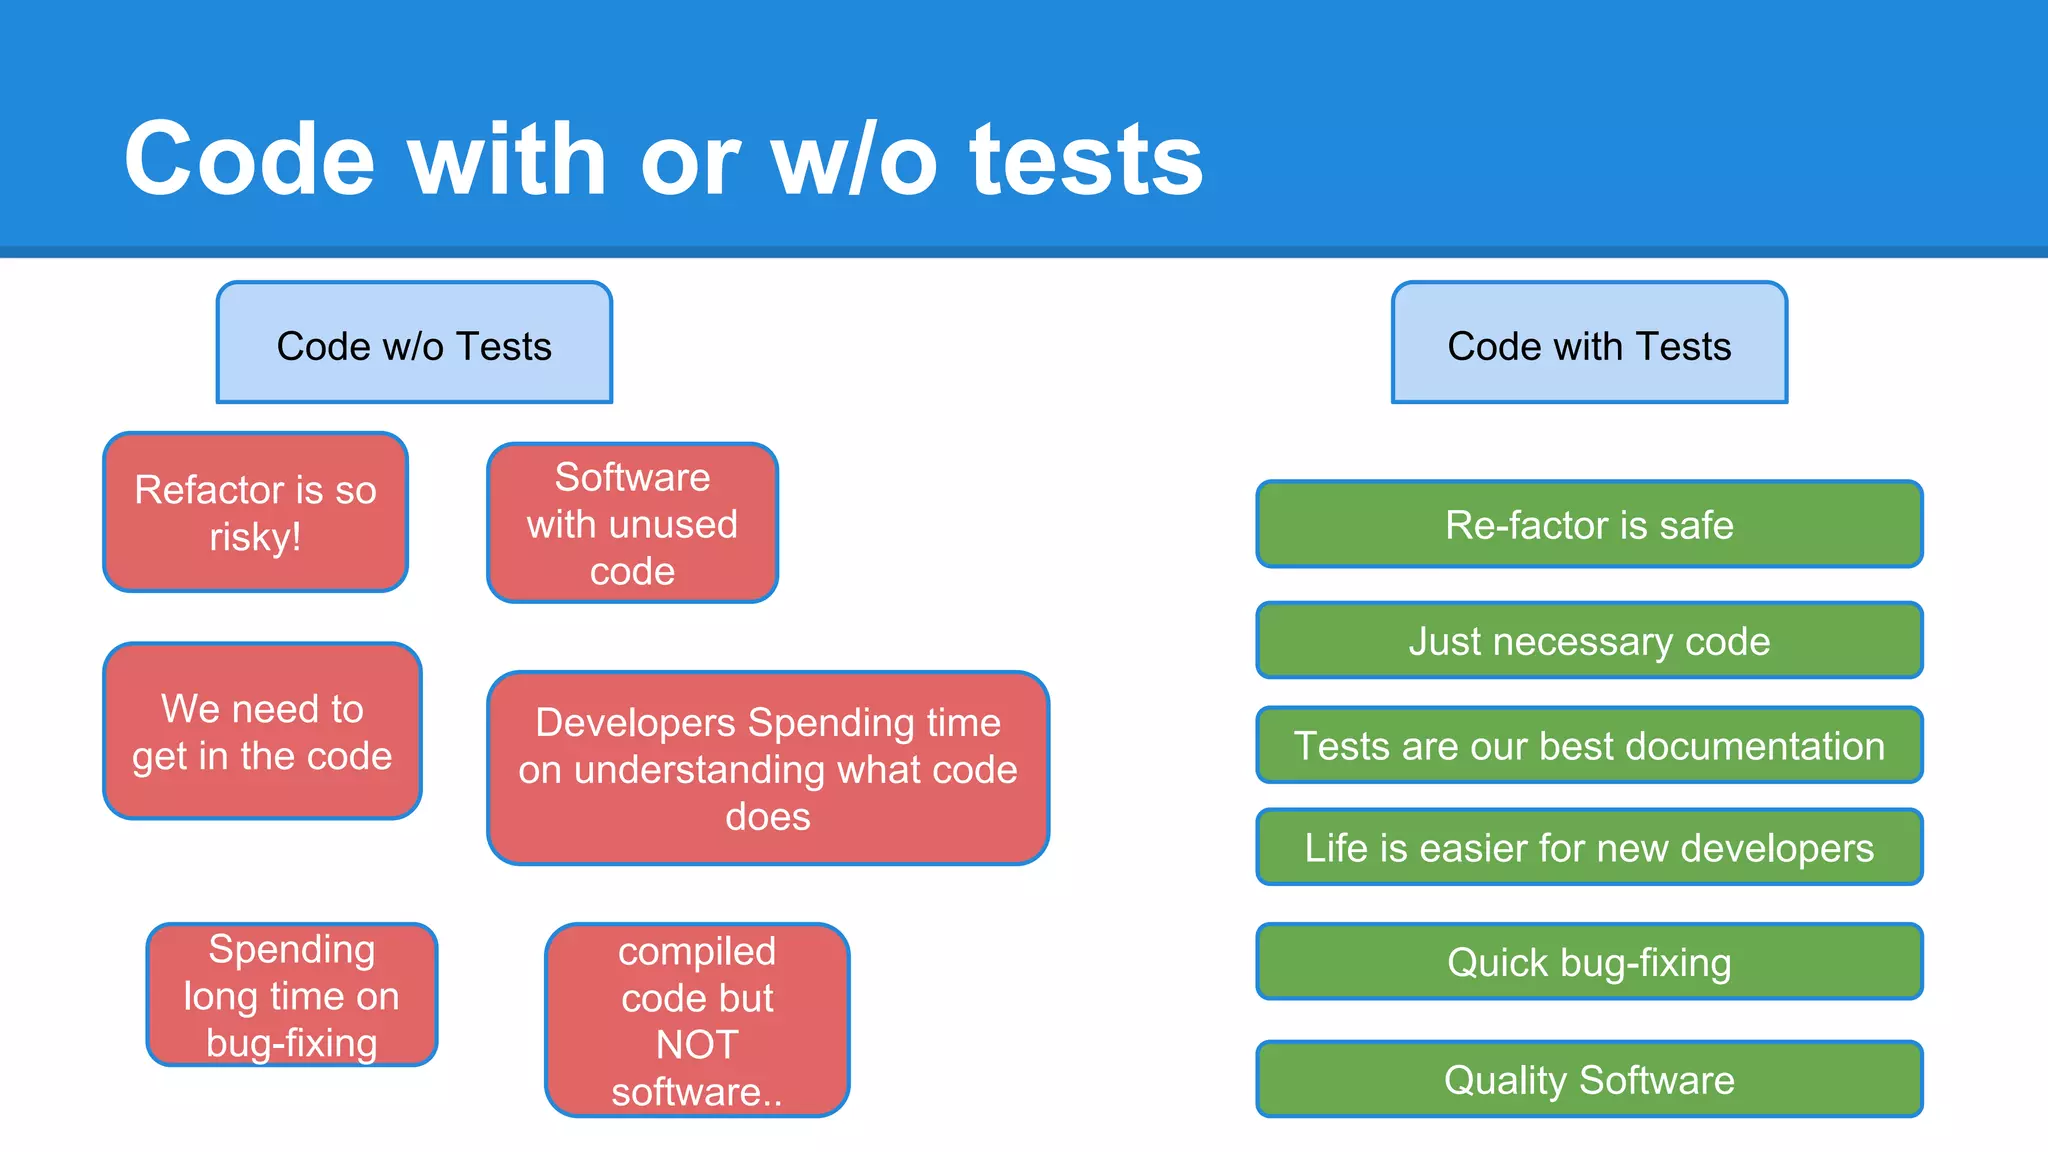Click the green 'Re-factor is safe' bar
Viewport: 2048px width, 1152px height.
tap(1589, 524)
